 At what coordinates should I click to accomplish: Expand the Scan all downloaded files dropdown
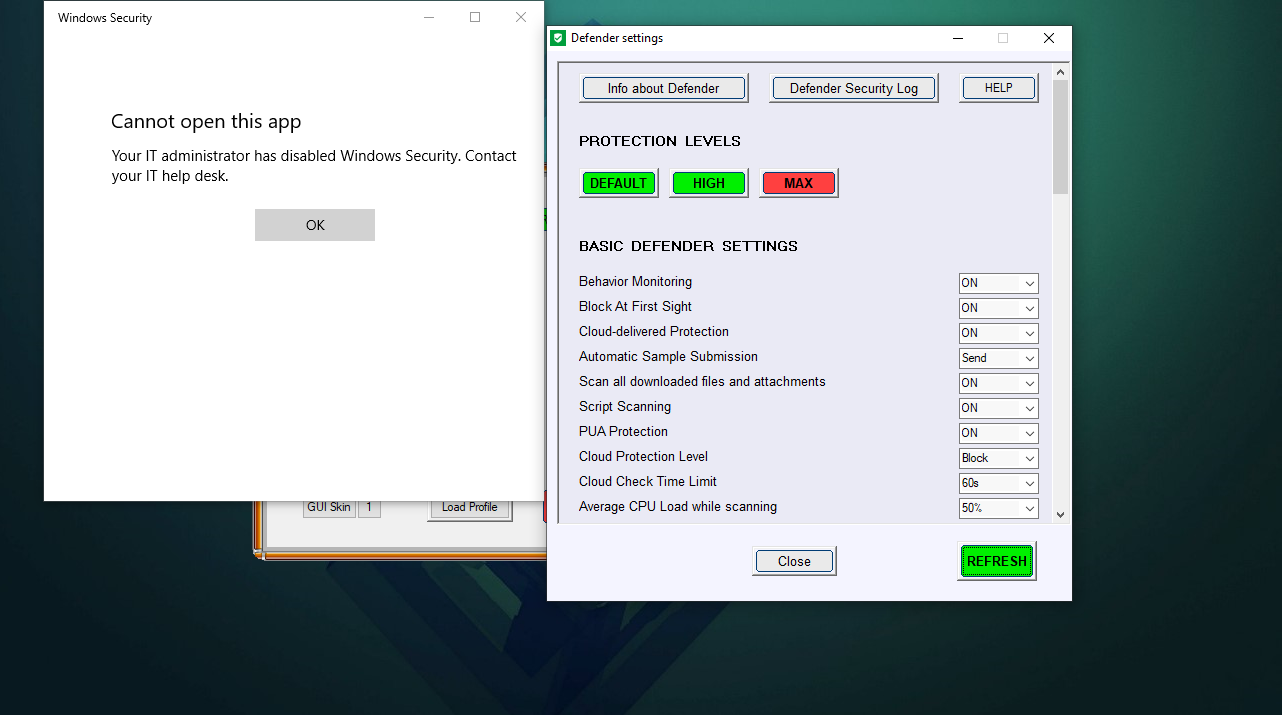pyautogui.click(x=999, y=383)
